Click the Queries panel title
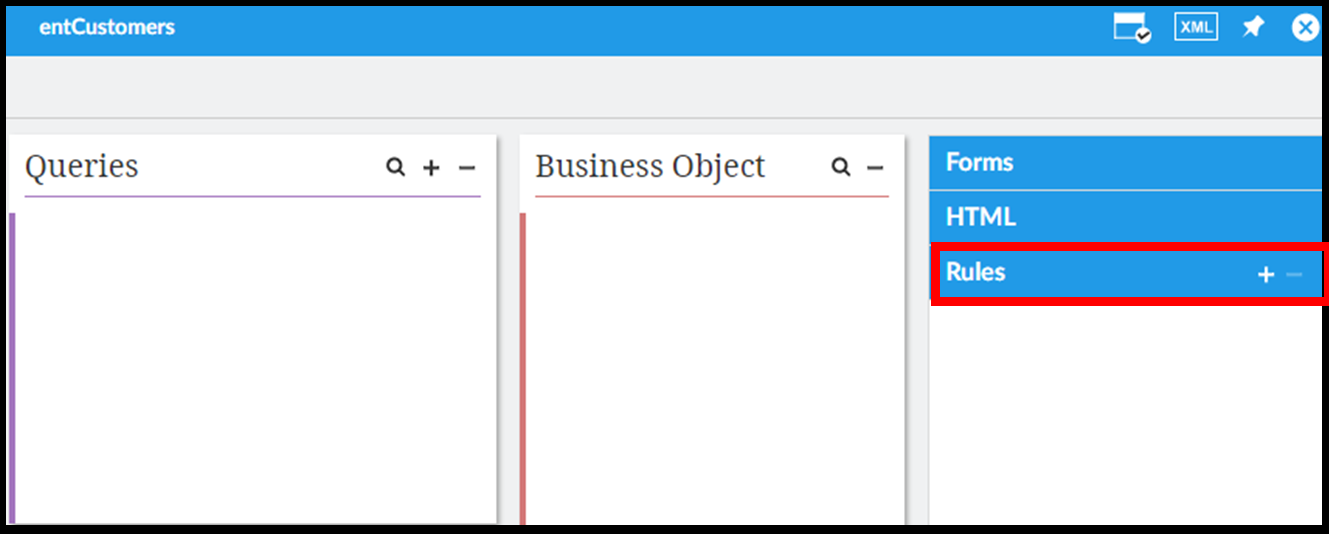The width and height of the screenshot is (1329, 534). click(x=82, y=166)
